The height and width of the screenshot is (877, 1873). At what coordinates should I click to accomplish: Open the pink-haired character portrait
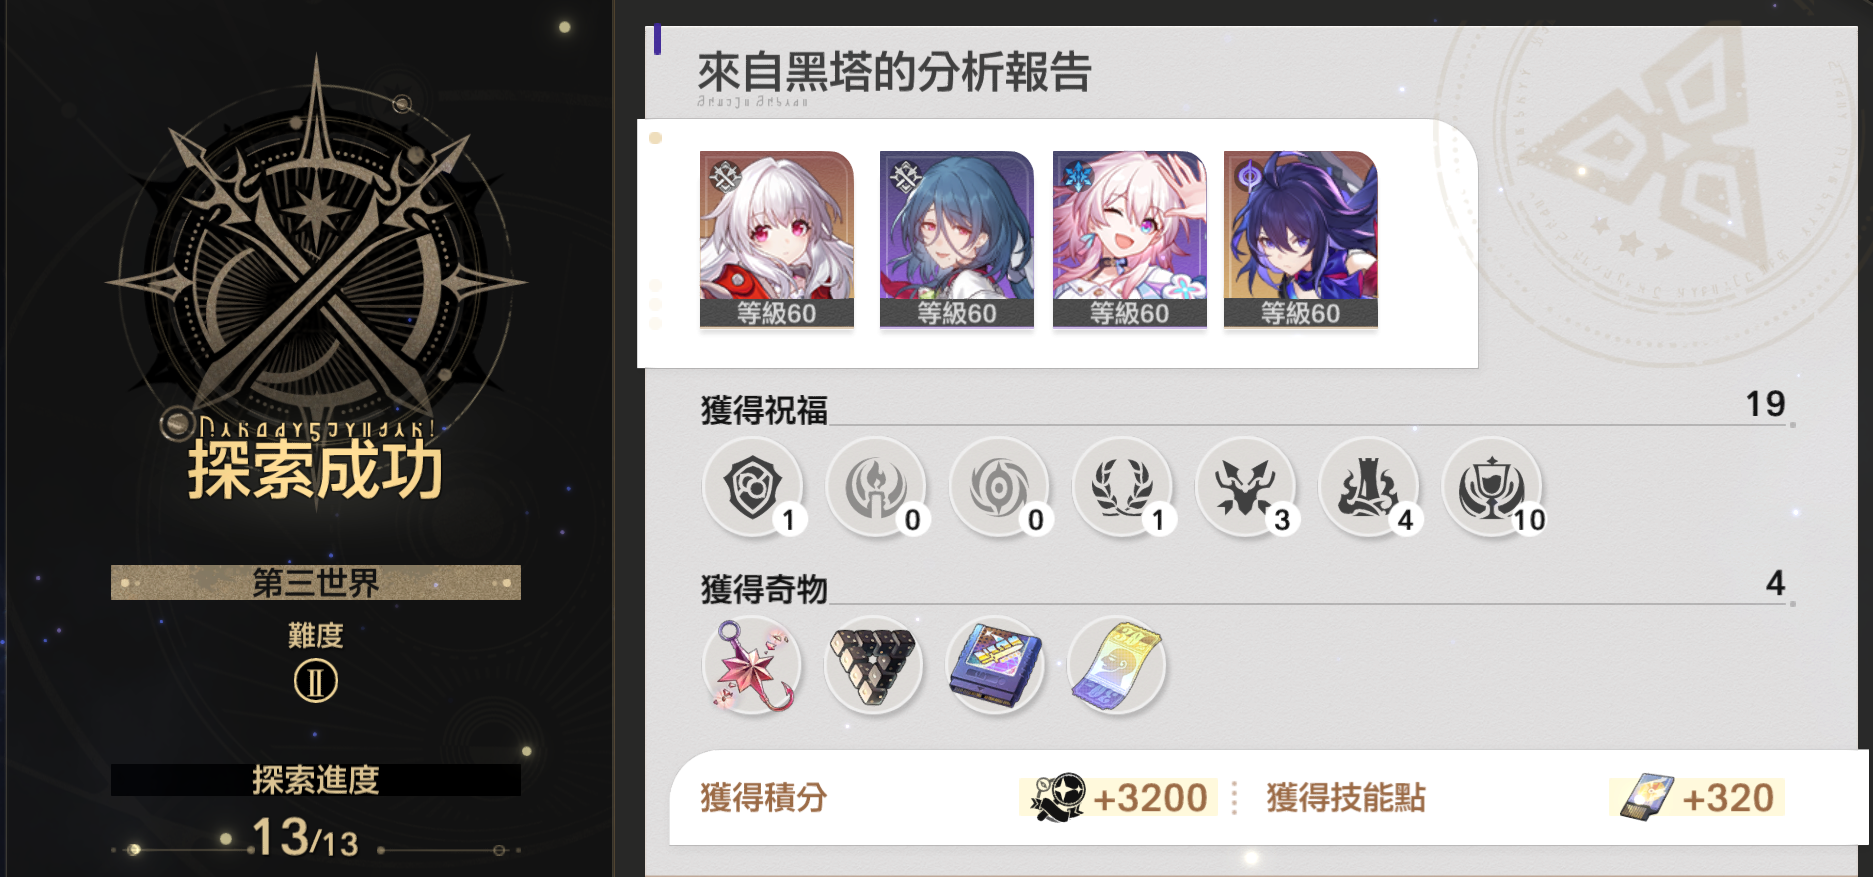pos(1130,240)
